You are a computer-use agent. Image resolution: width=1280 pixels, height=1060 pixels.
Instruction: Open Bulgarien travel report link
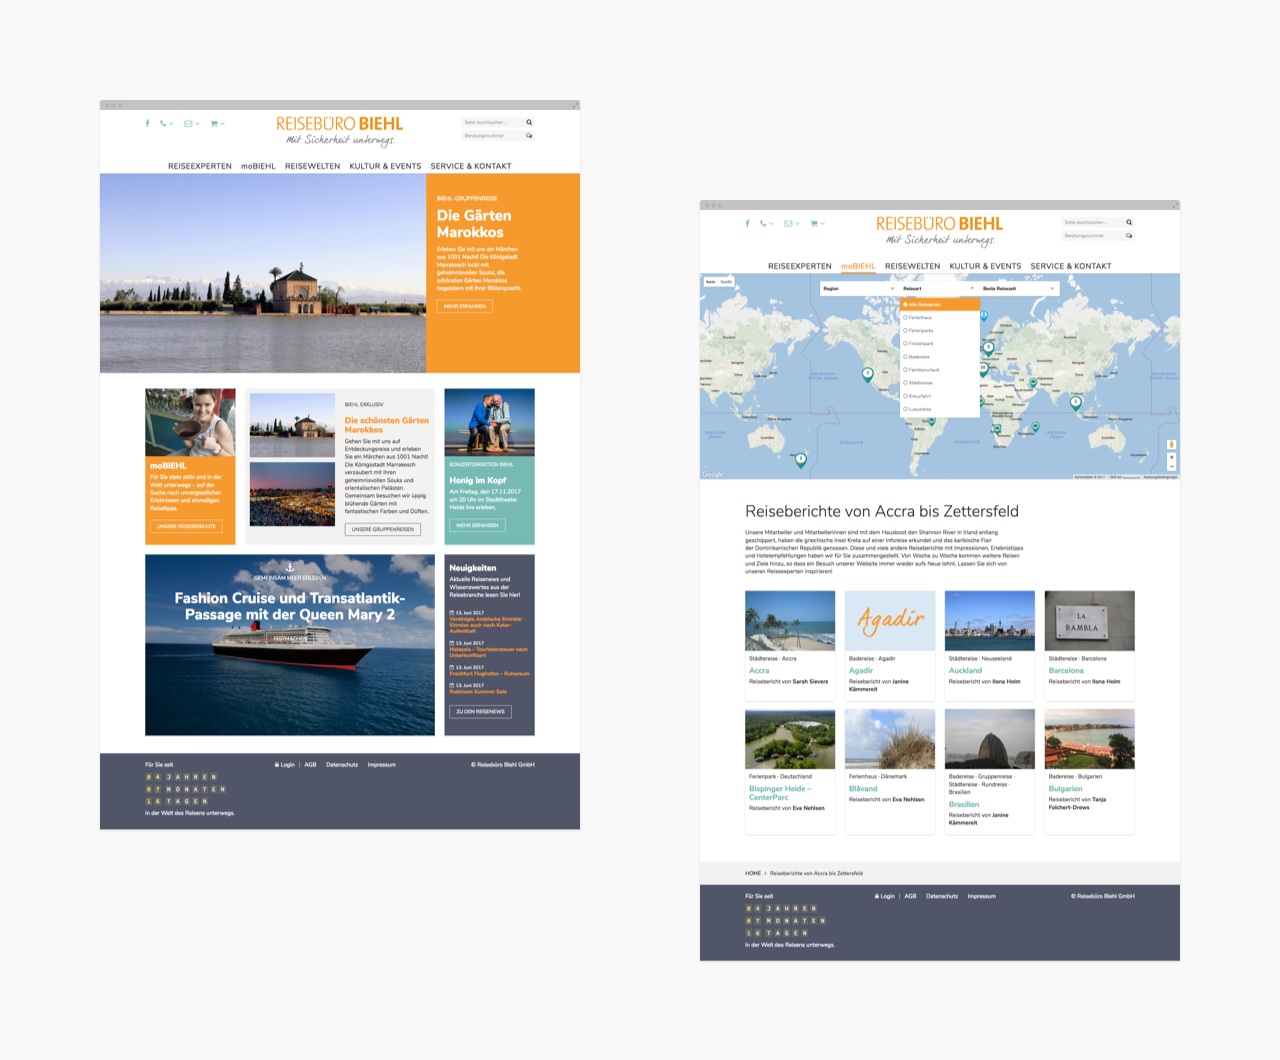[x=1065, y=788]
